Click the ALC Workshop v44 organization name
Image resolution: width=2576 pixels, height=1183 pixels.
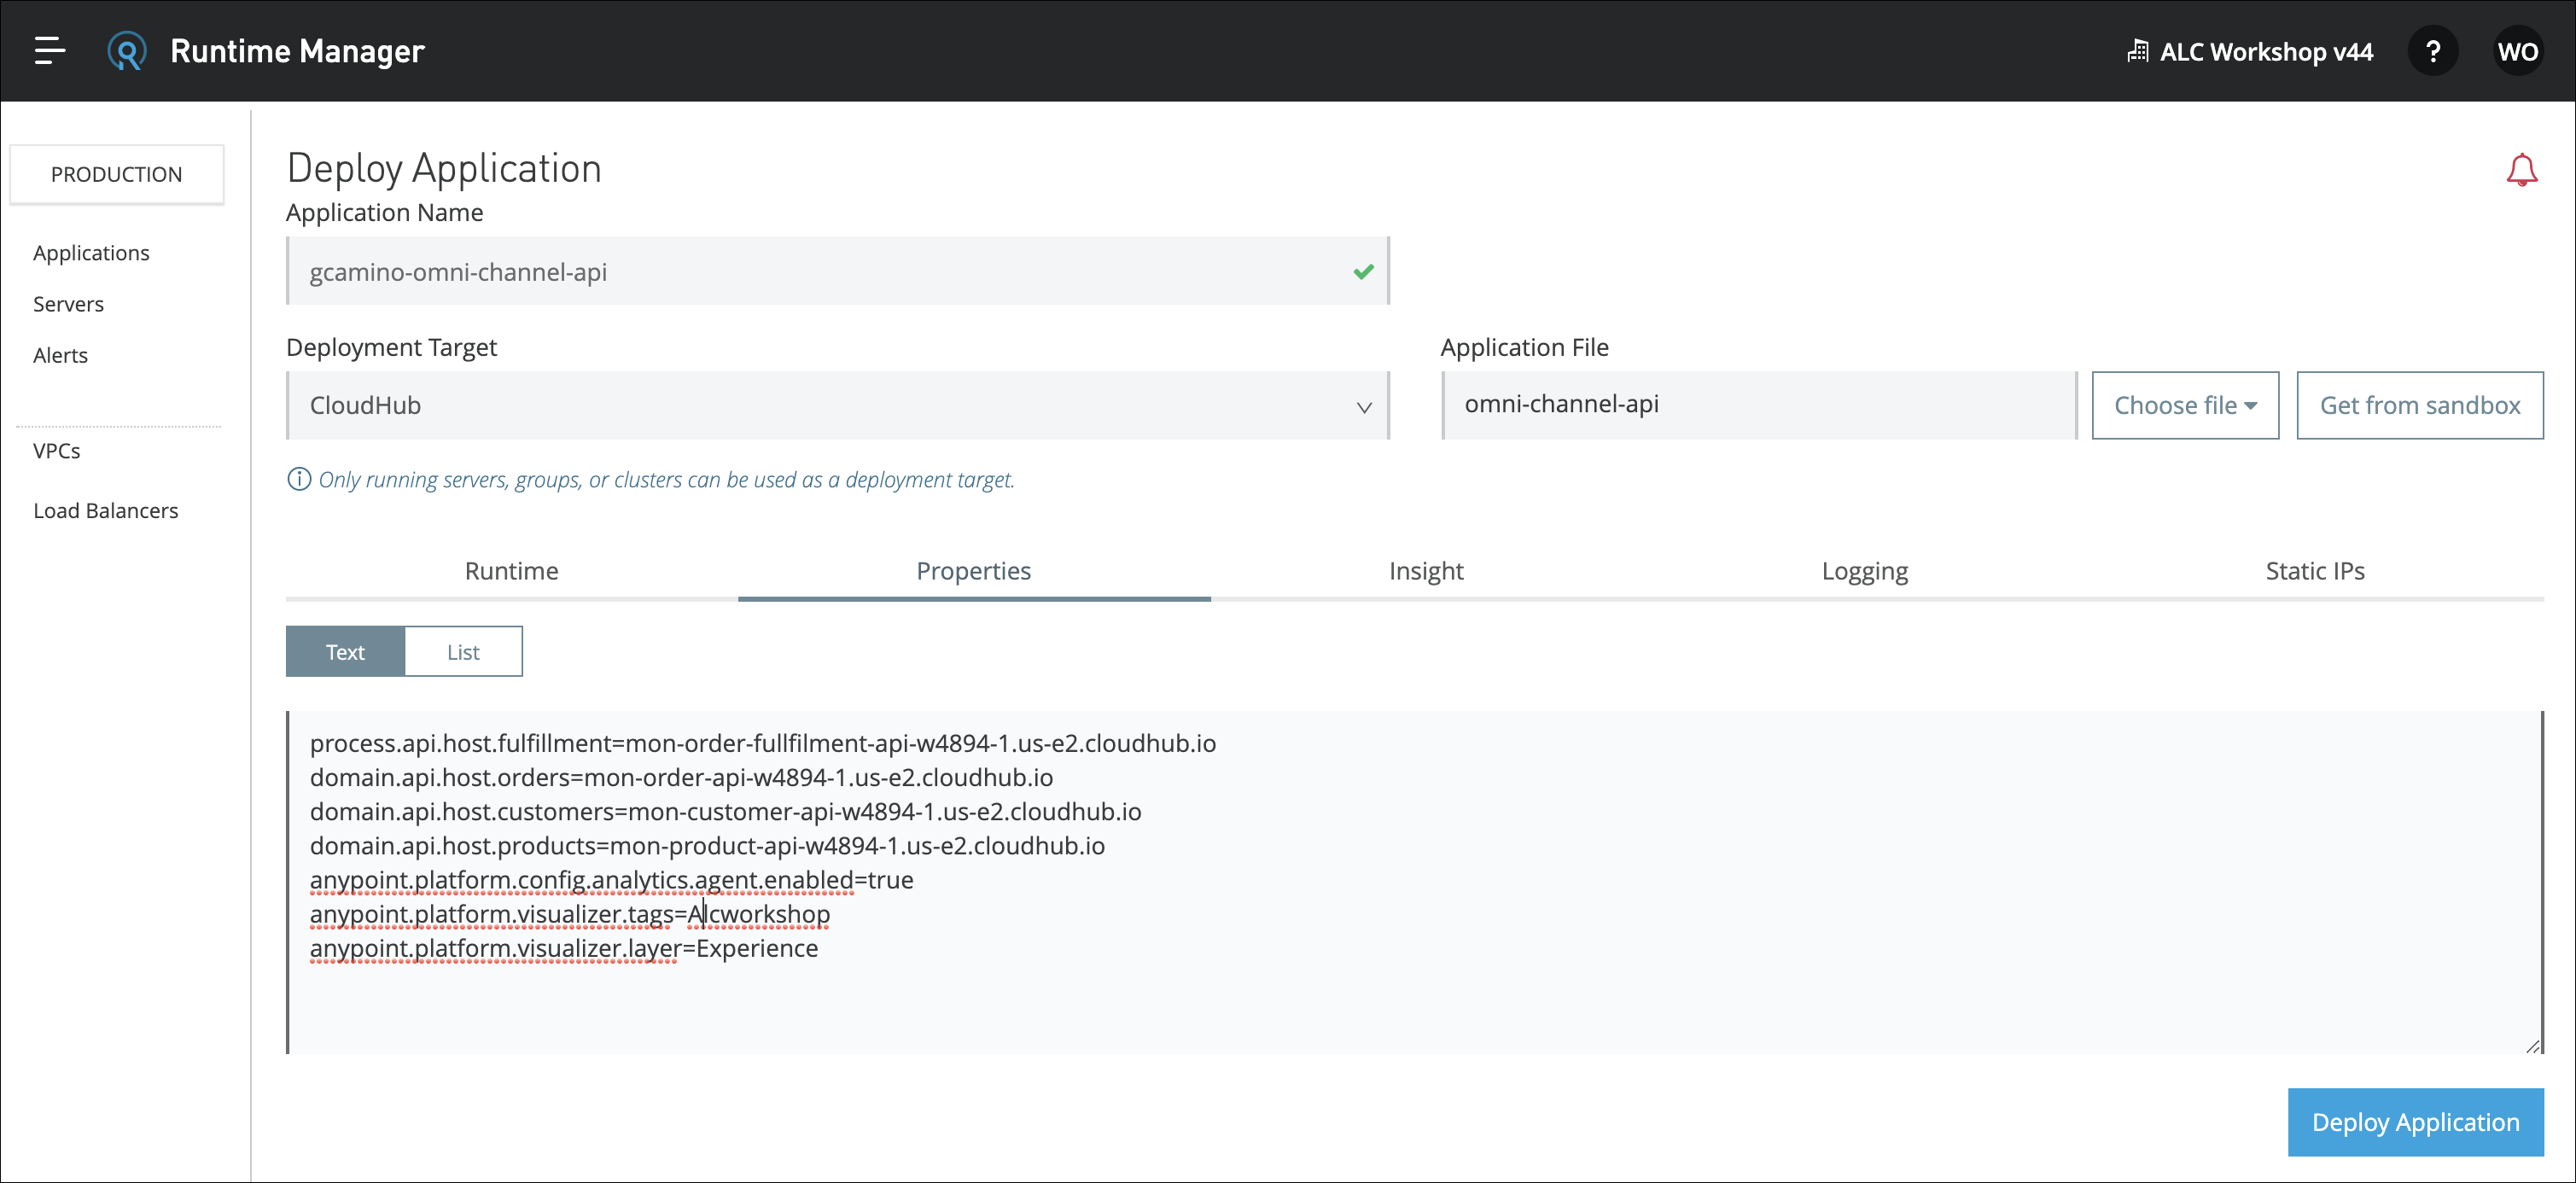(x=2266, y=51)
